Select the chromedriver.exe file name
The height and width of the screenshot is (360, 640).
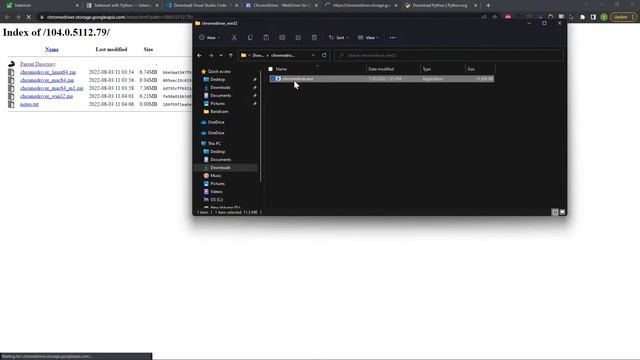(x=298, y=79)
